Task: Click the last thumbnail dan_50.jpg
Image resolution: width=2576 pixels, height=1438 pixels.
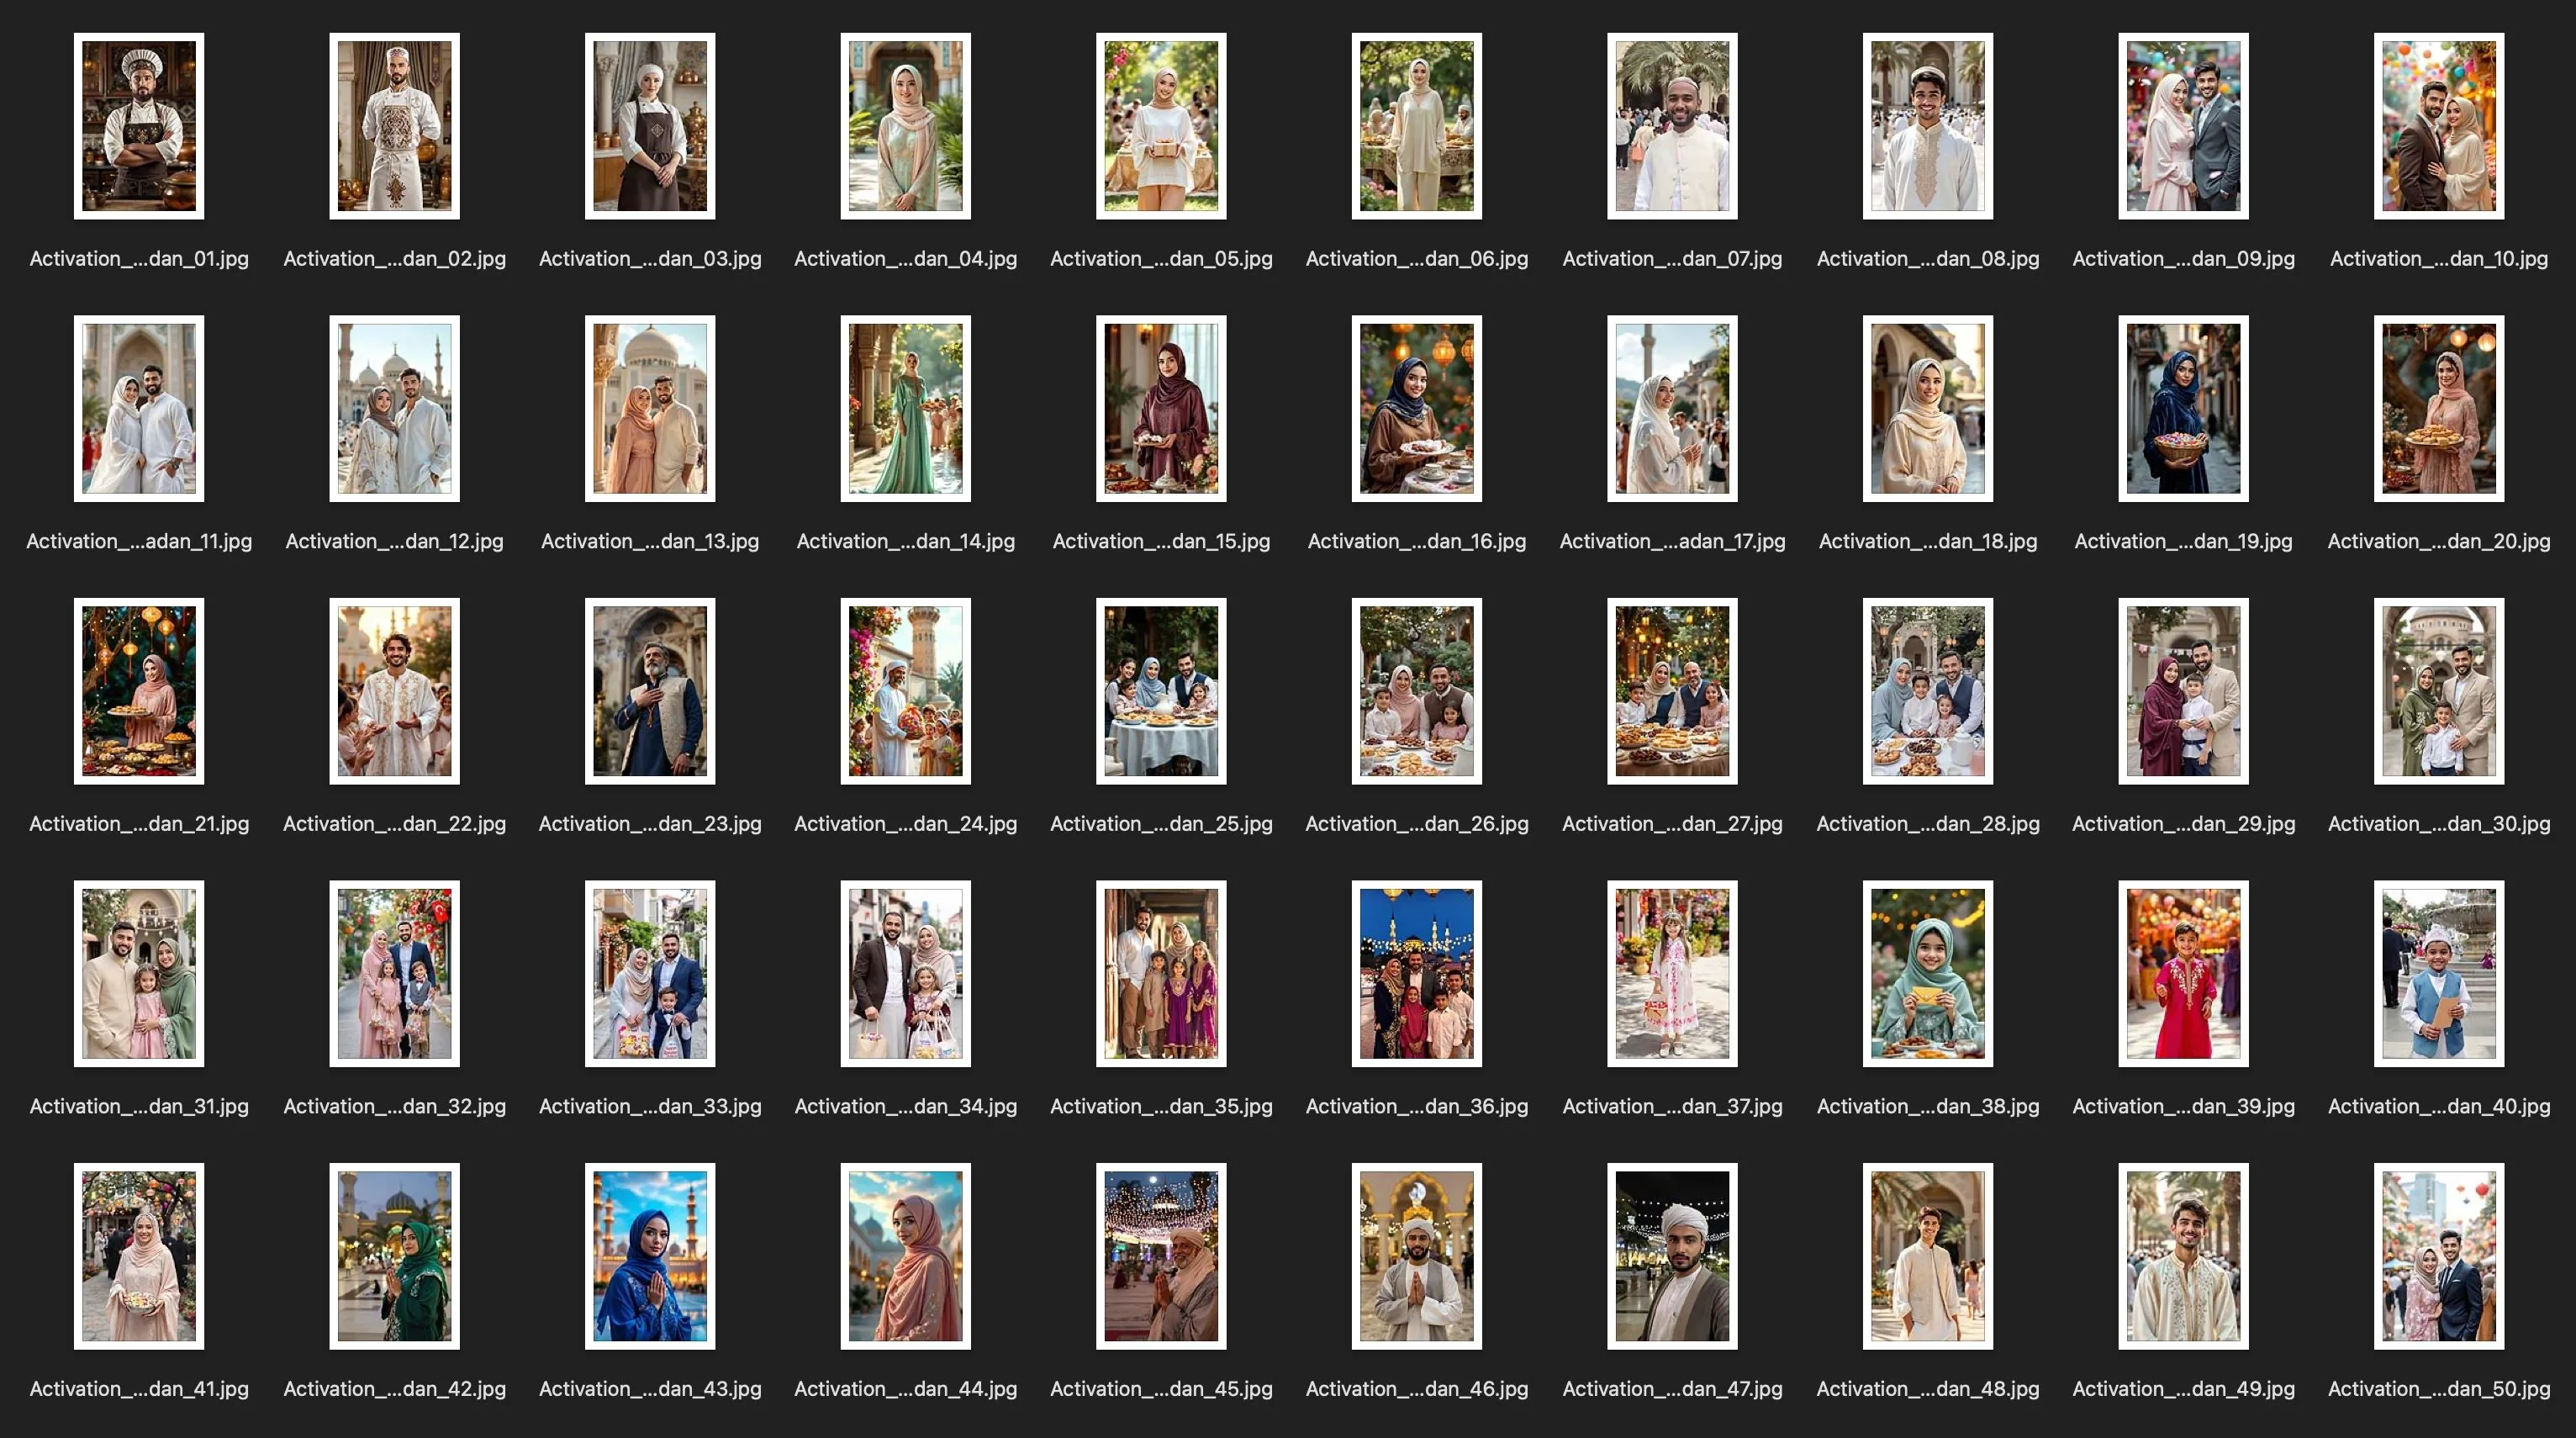Action: coord(2439,1256)
